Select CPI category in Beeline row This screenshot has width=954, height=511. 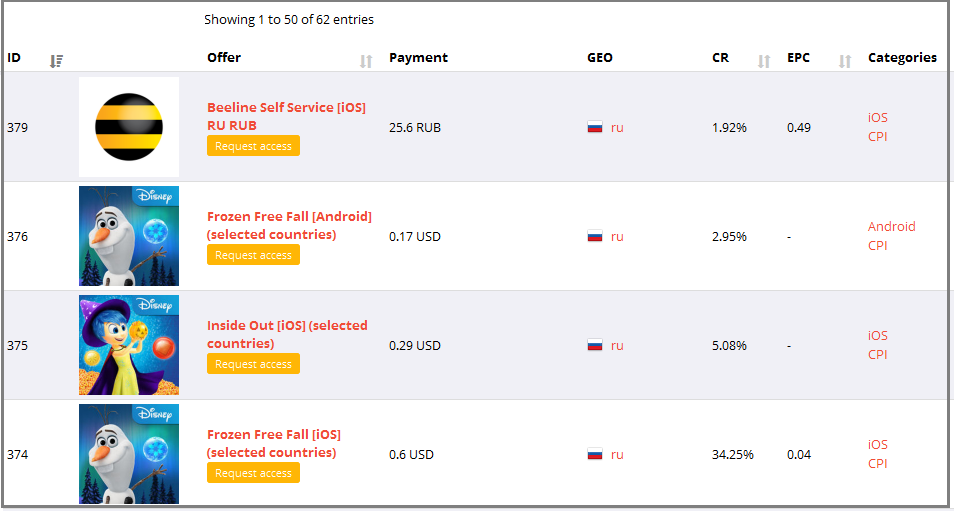click(877, 137)
